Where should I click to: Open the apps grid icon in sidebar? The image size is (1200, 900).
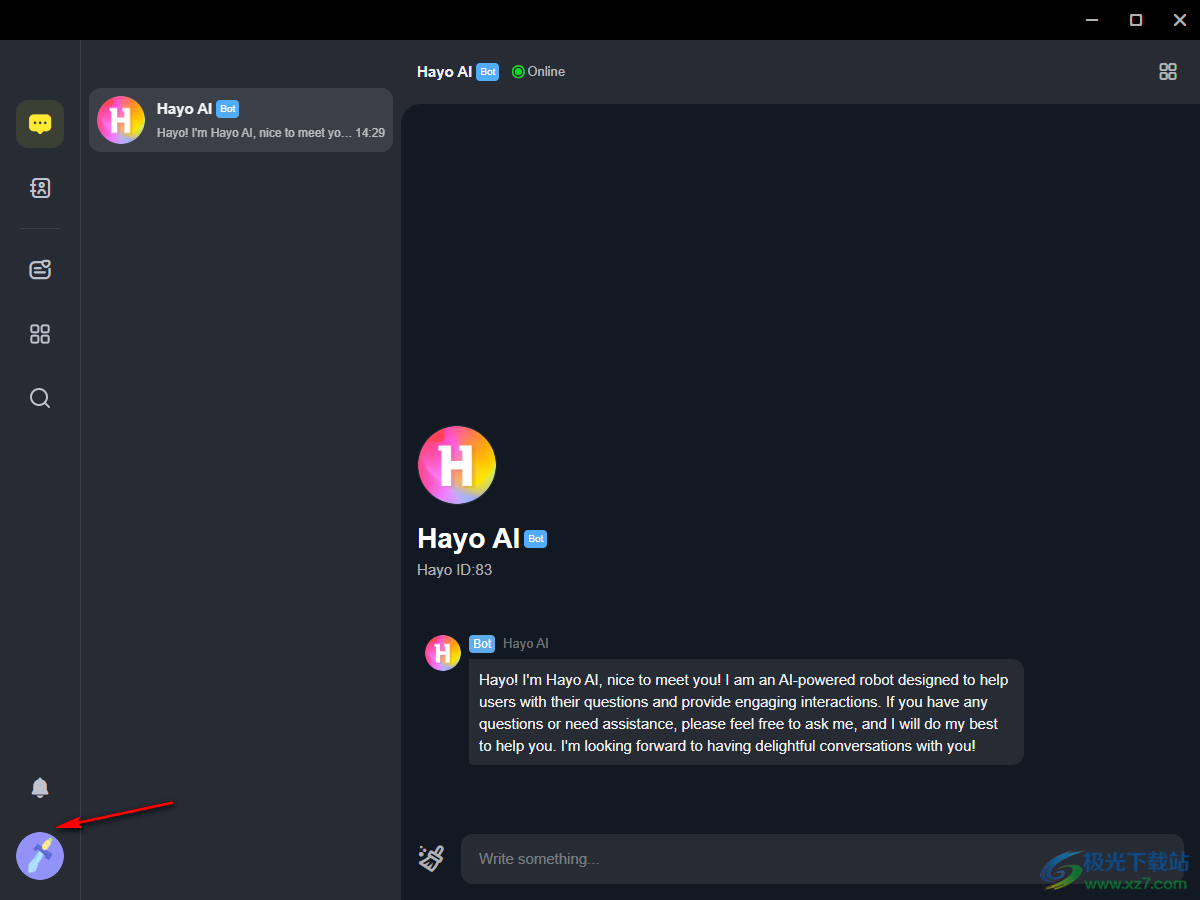pos(40,334)
